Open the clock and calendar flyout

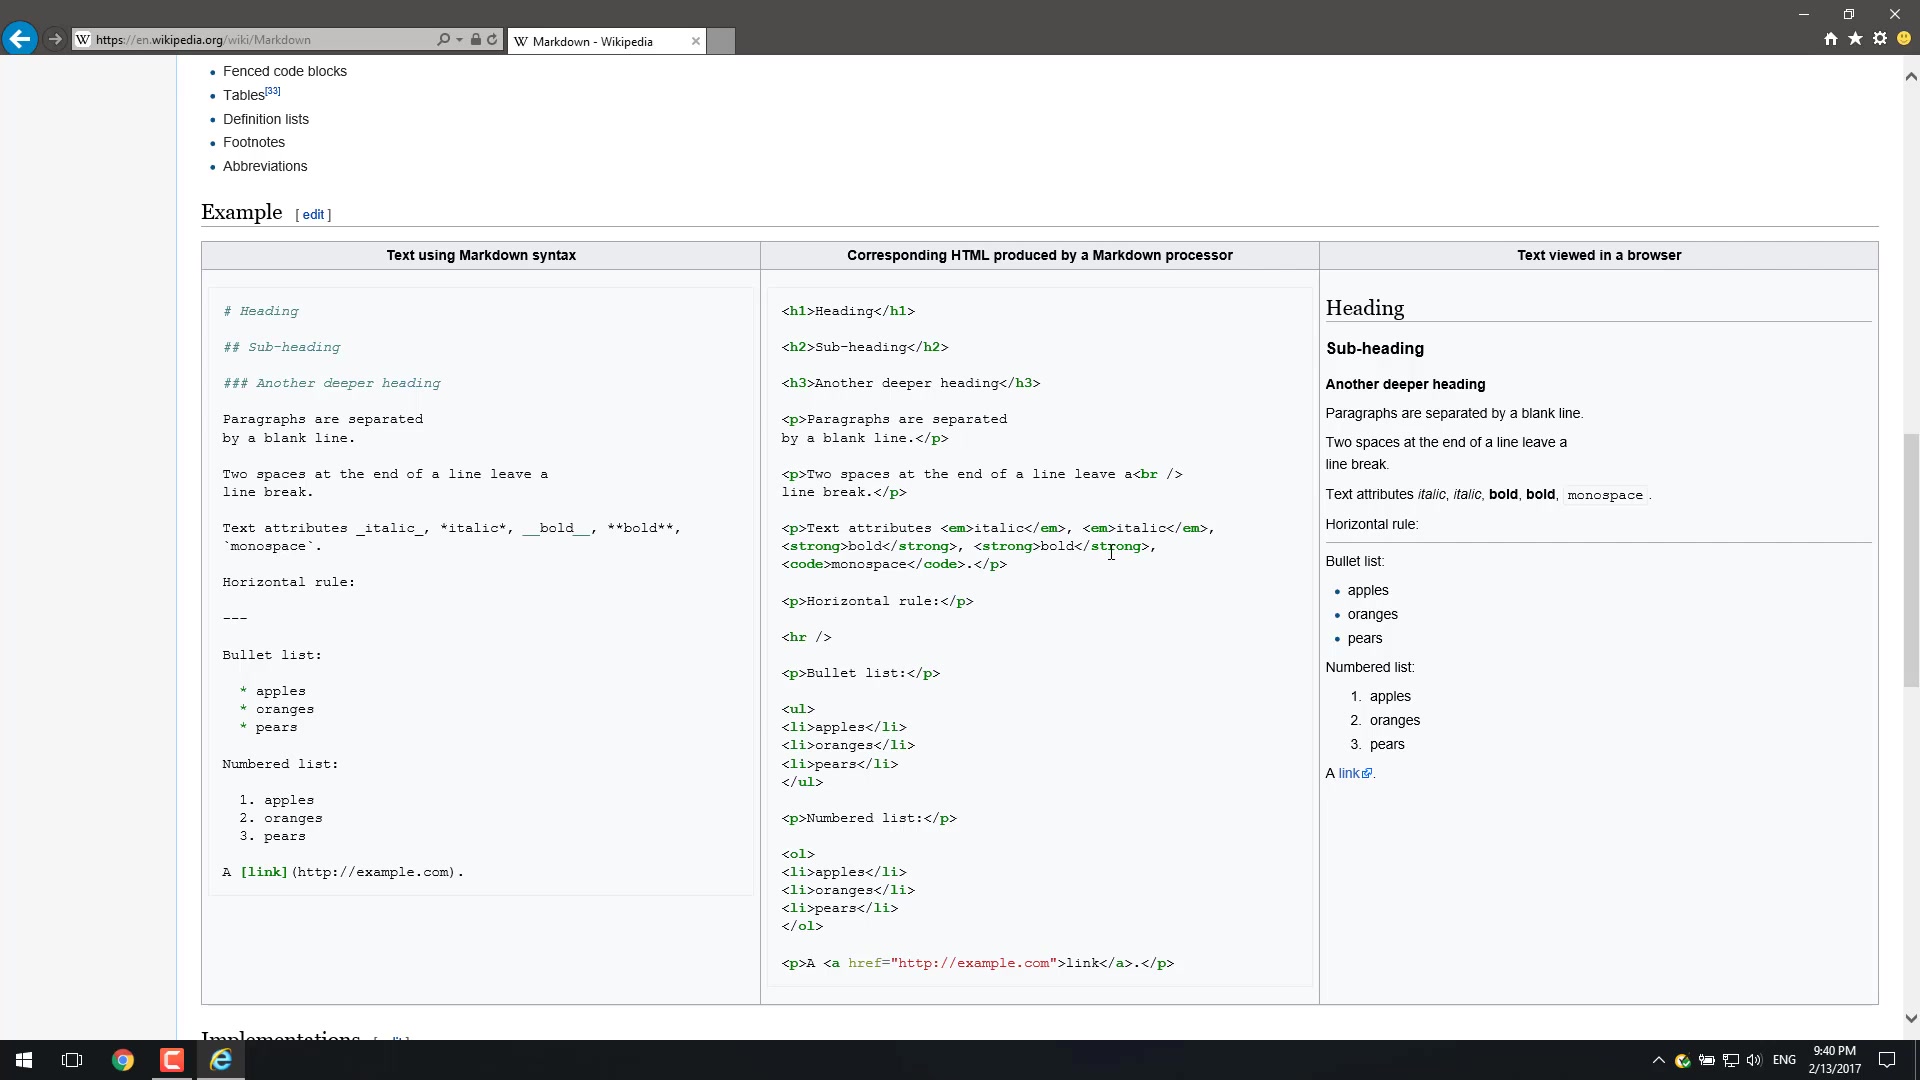coord(1834,1060)
